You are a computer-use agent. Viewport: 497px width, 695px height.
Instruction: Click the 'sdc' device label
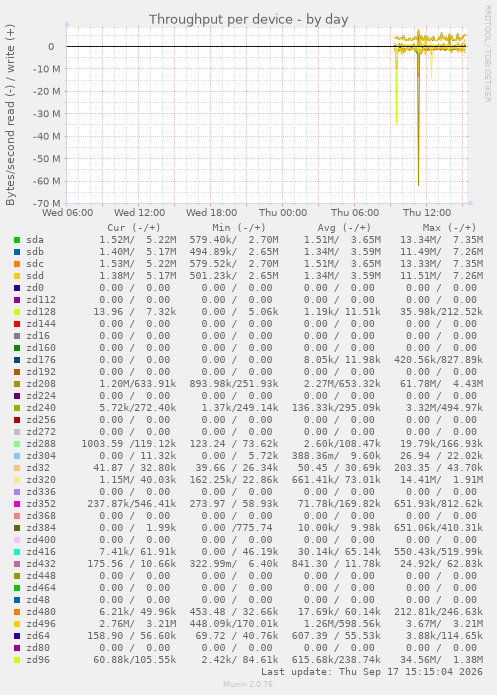click(35, 264)
